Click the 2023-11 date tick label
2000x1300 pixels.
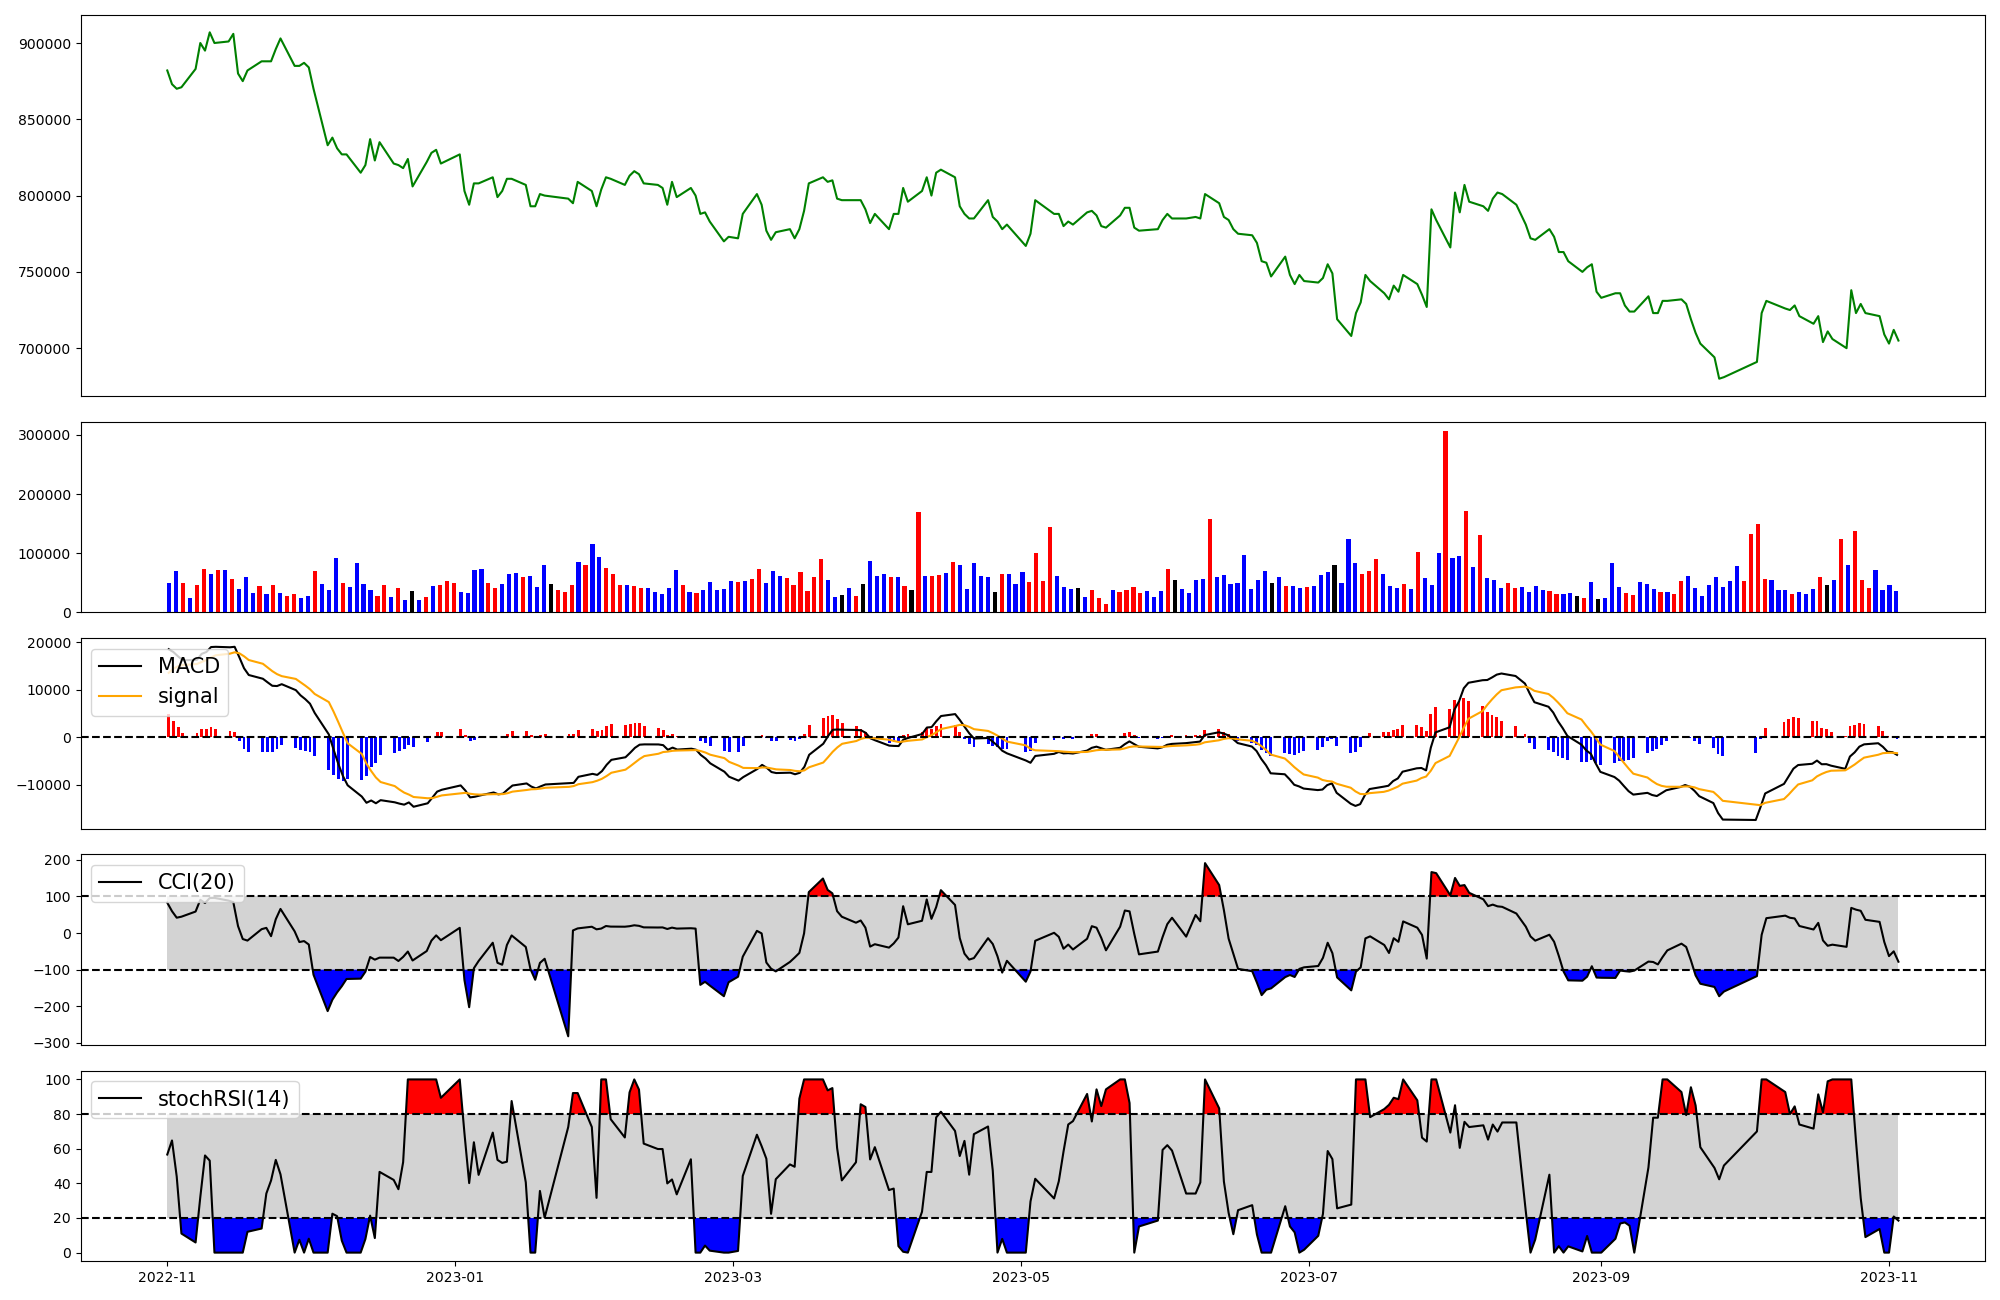[1888, 1277]
